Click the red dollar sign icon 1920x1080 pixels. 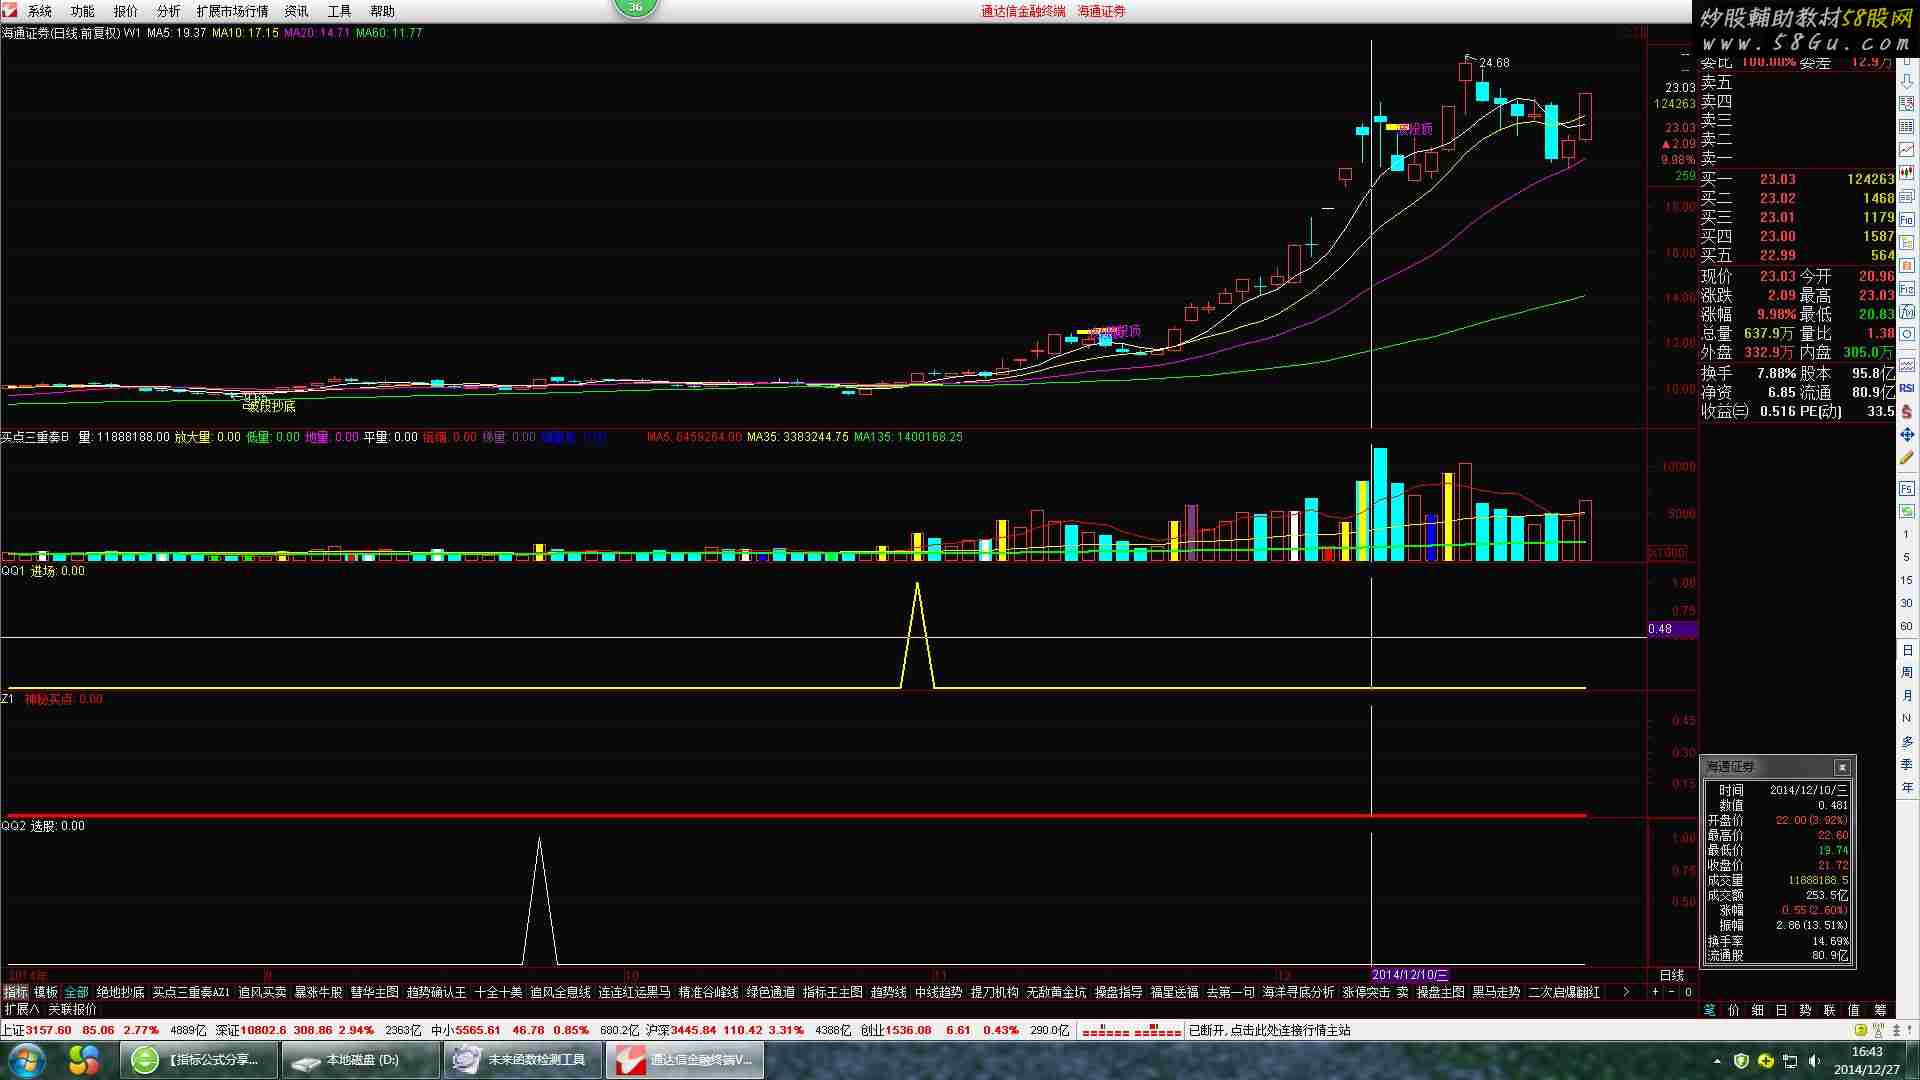1906,411
